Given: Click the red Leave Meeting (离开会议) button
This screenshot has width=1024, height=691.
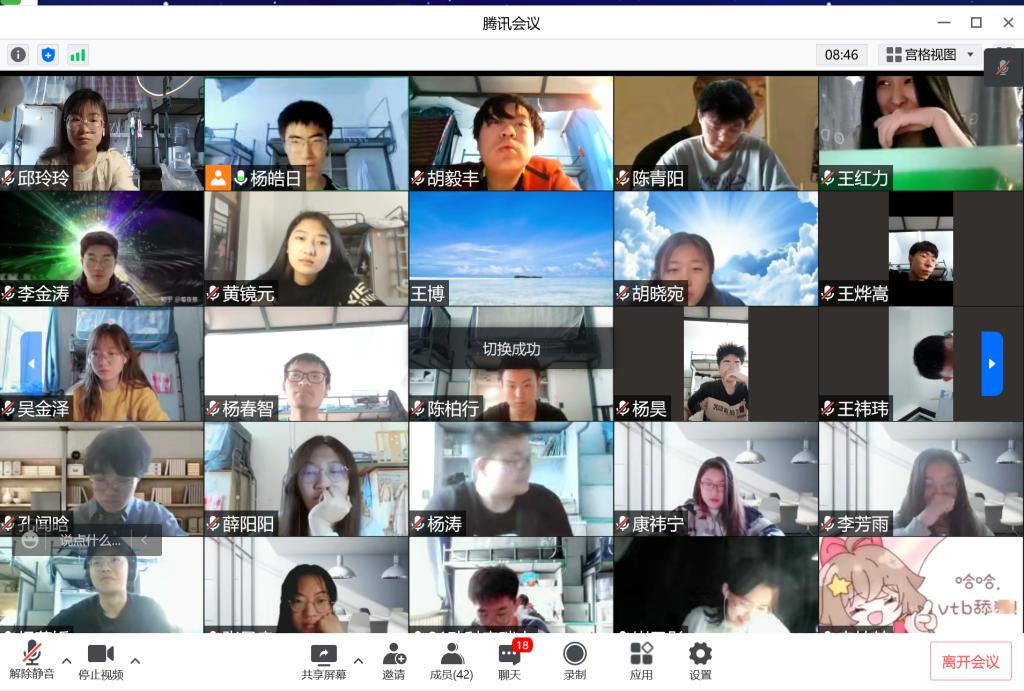Looking at the screenshot, I should click(970, 661).
